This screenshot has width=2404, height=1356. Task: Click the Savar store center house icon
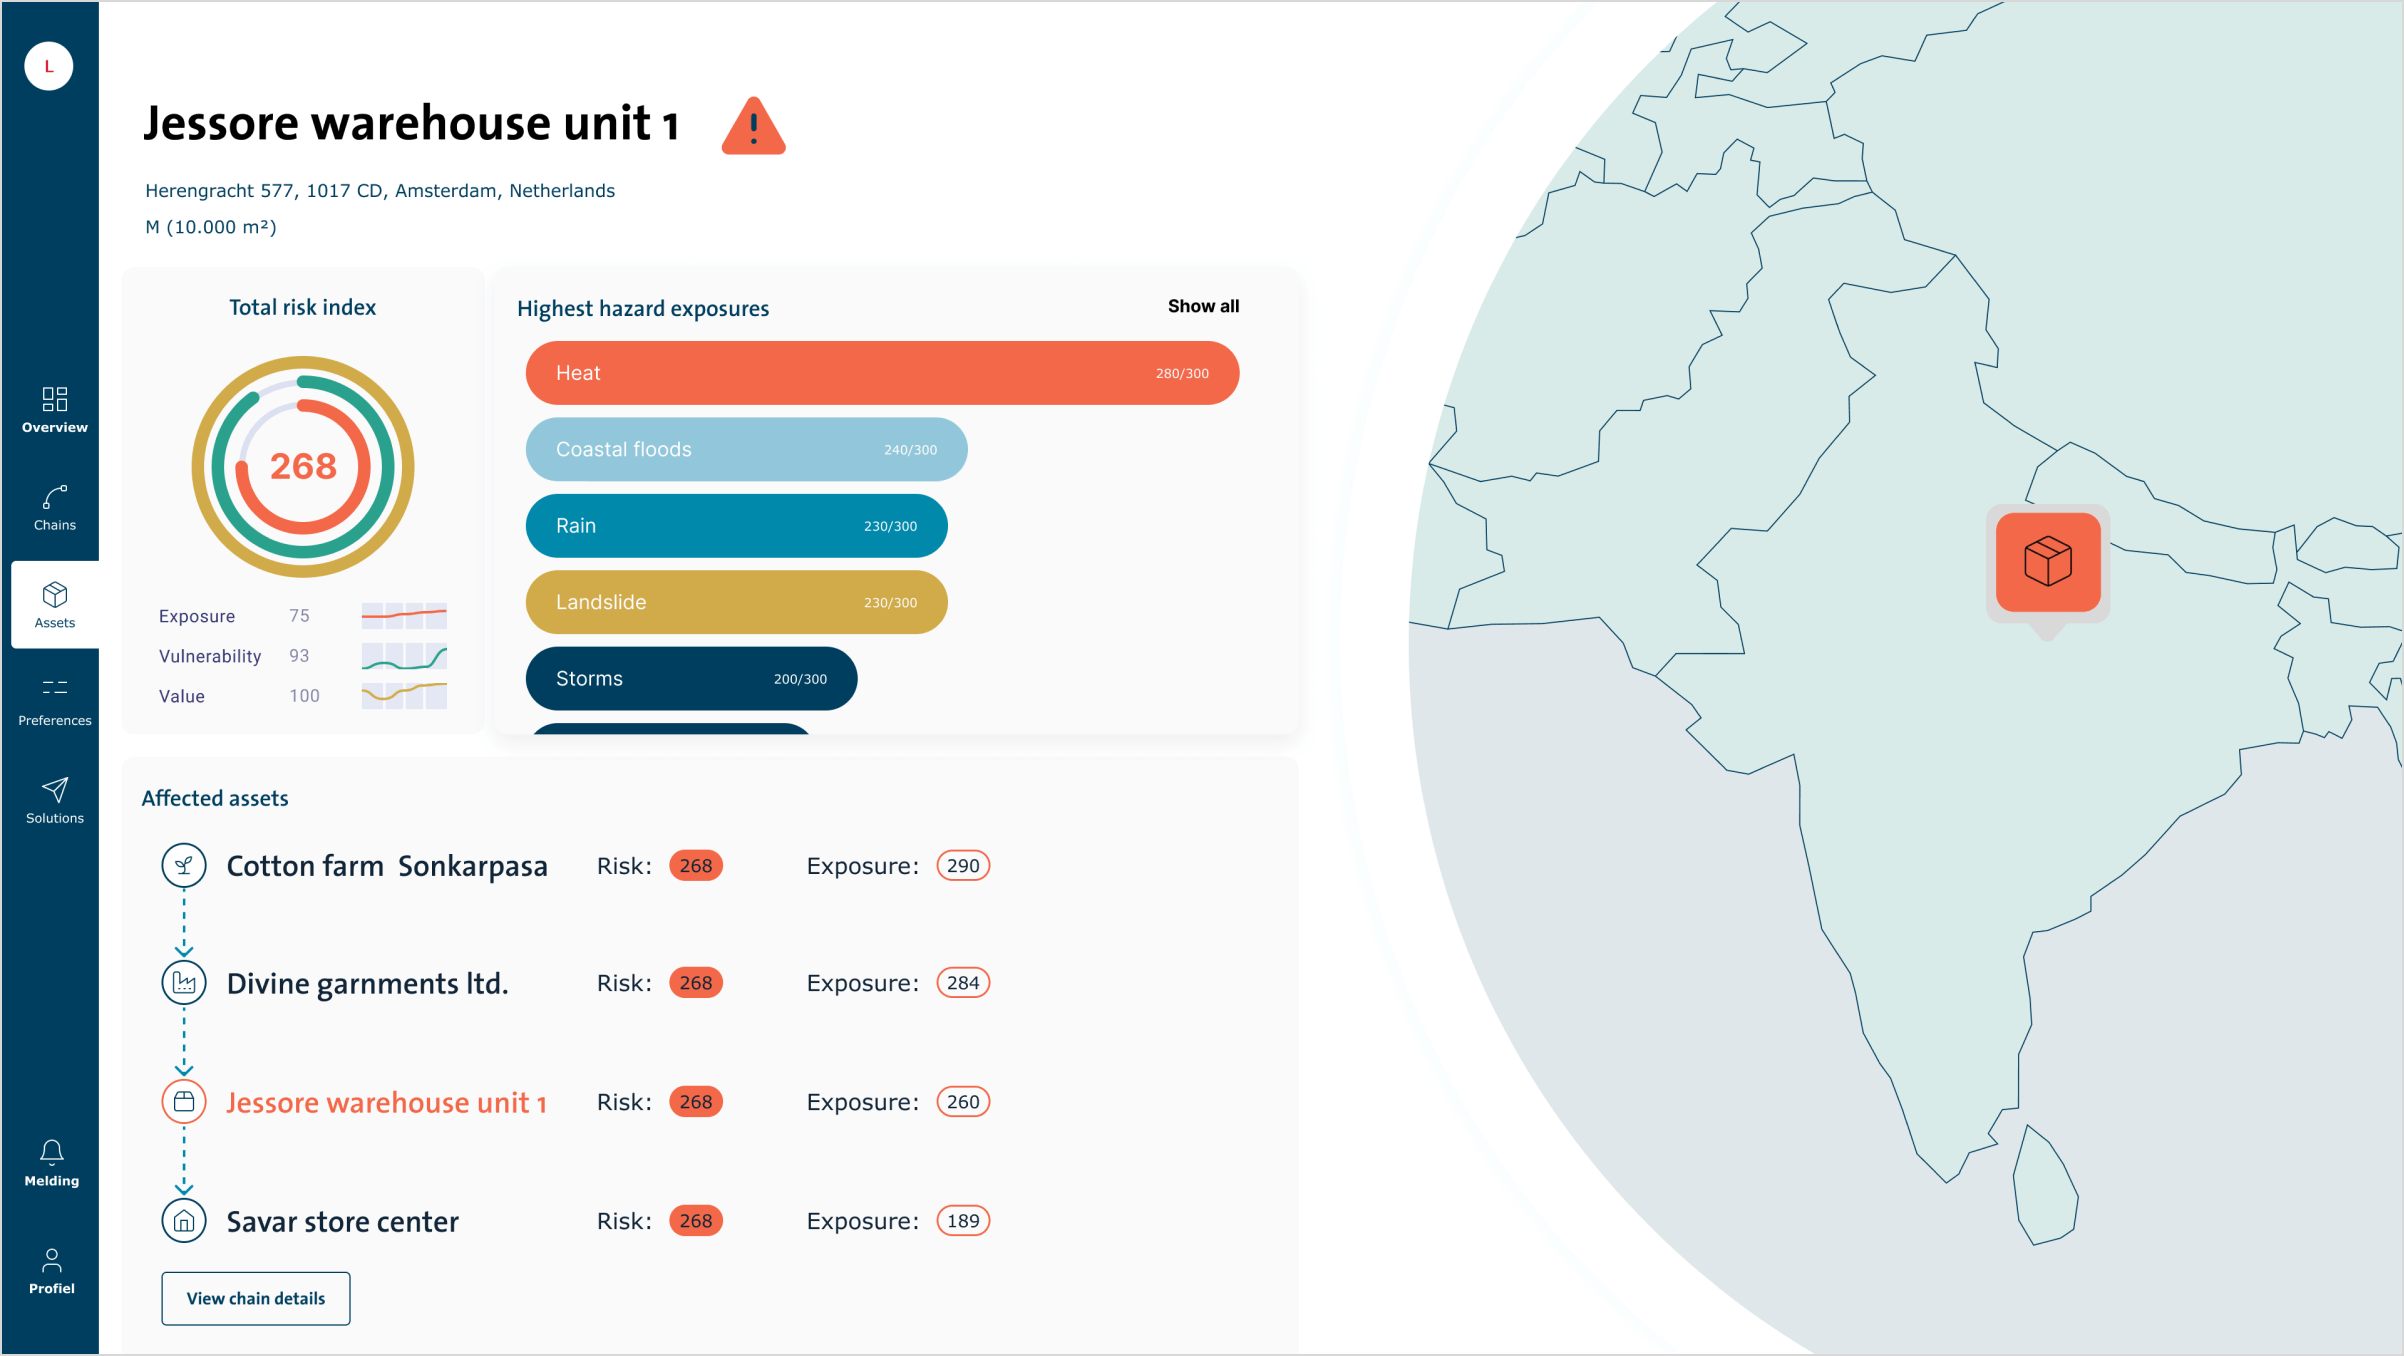(184, 1221)
